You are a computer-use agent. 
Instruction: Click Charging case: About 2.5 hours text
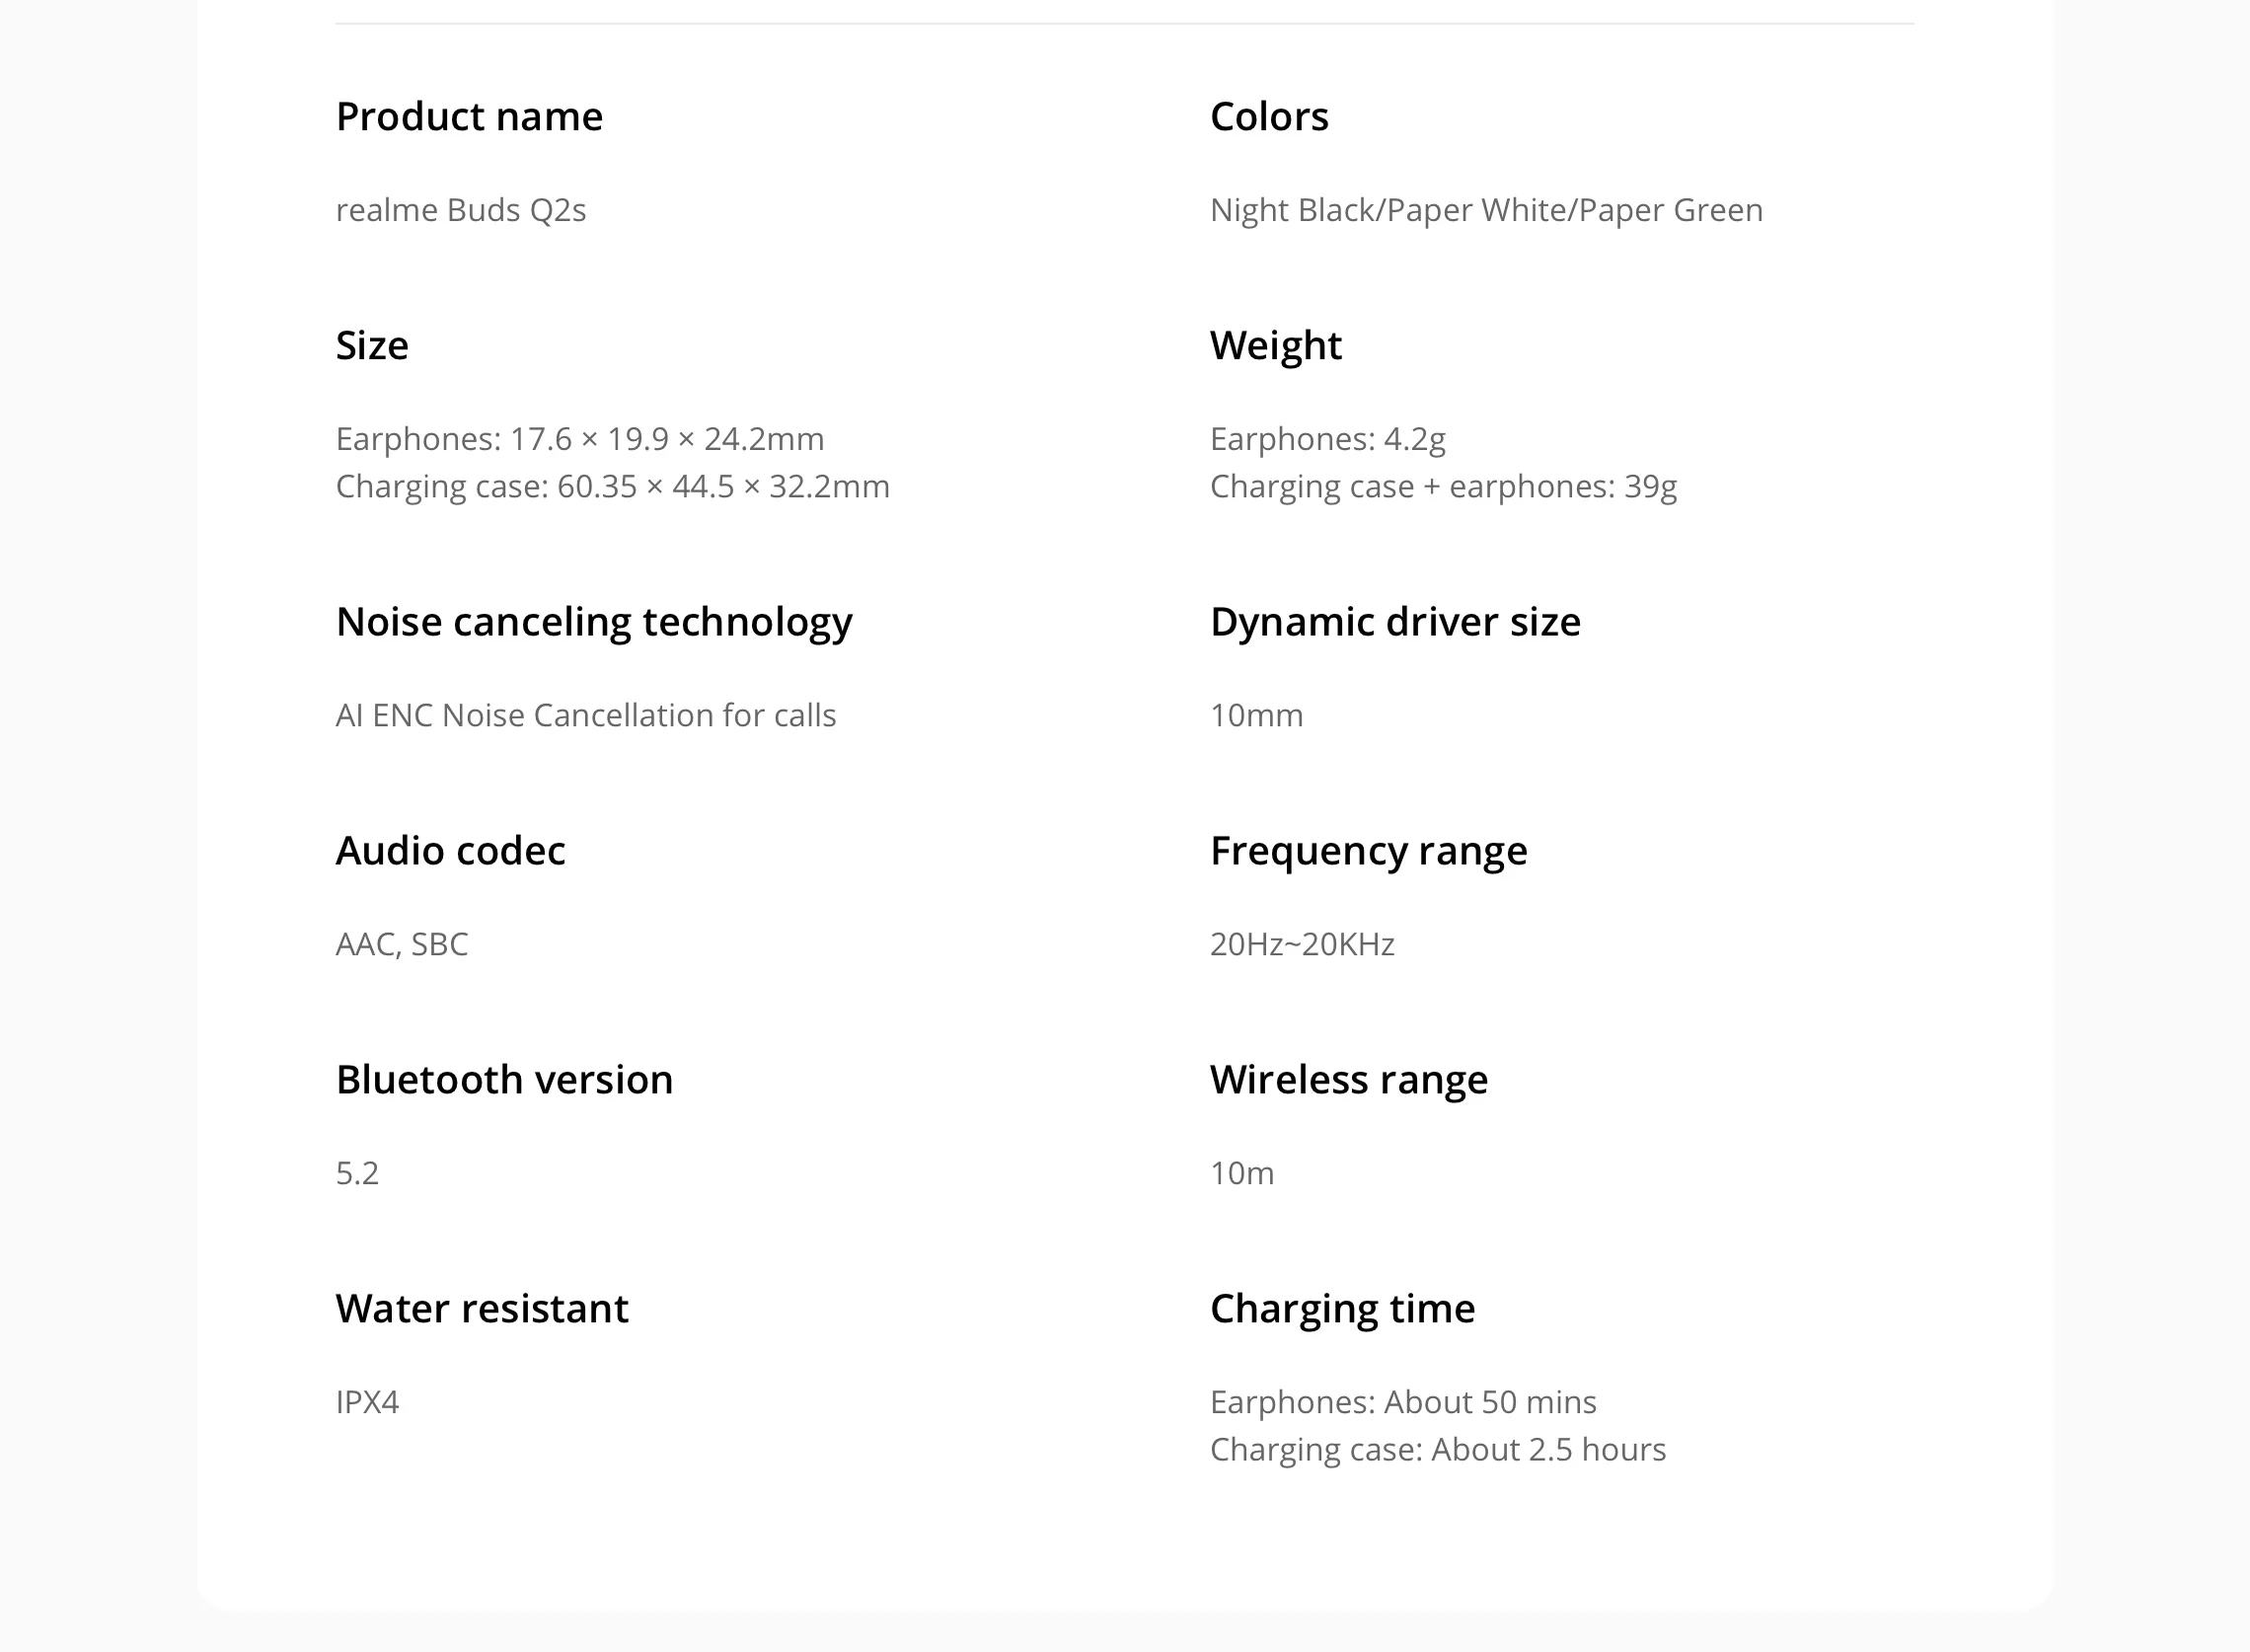pos(1438,1449)
